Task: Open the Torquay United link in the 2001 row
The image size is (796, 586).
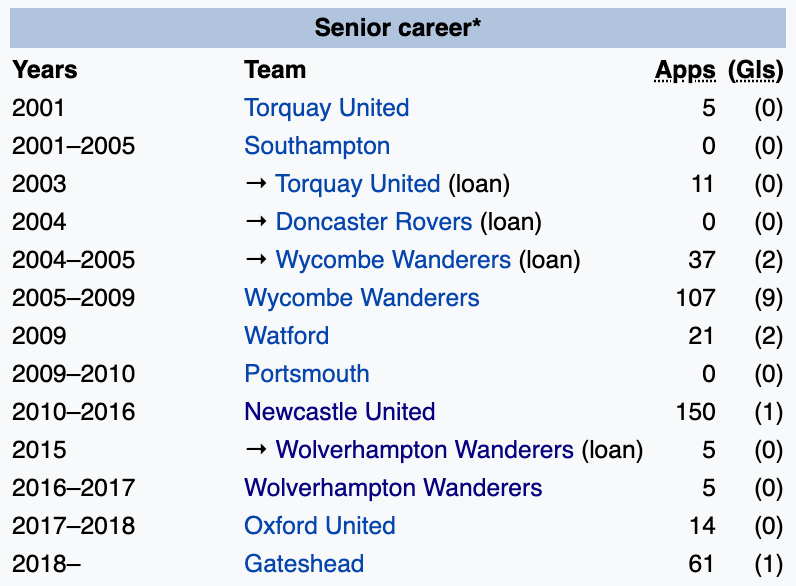Action: tap(326, 108)
